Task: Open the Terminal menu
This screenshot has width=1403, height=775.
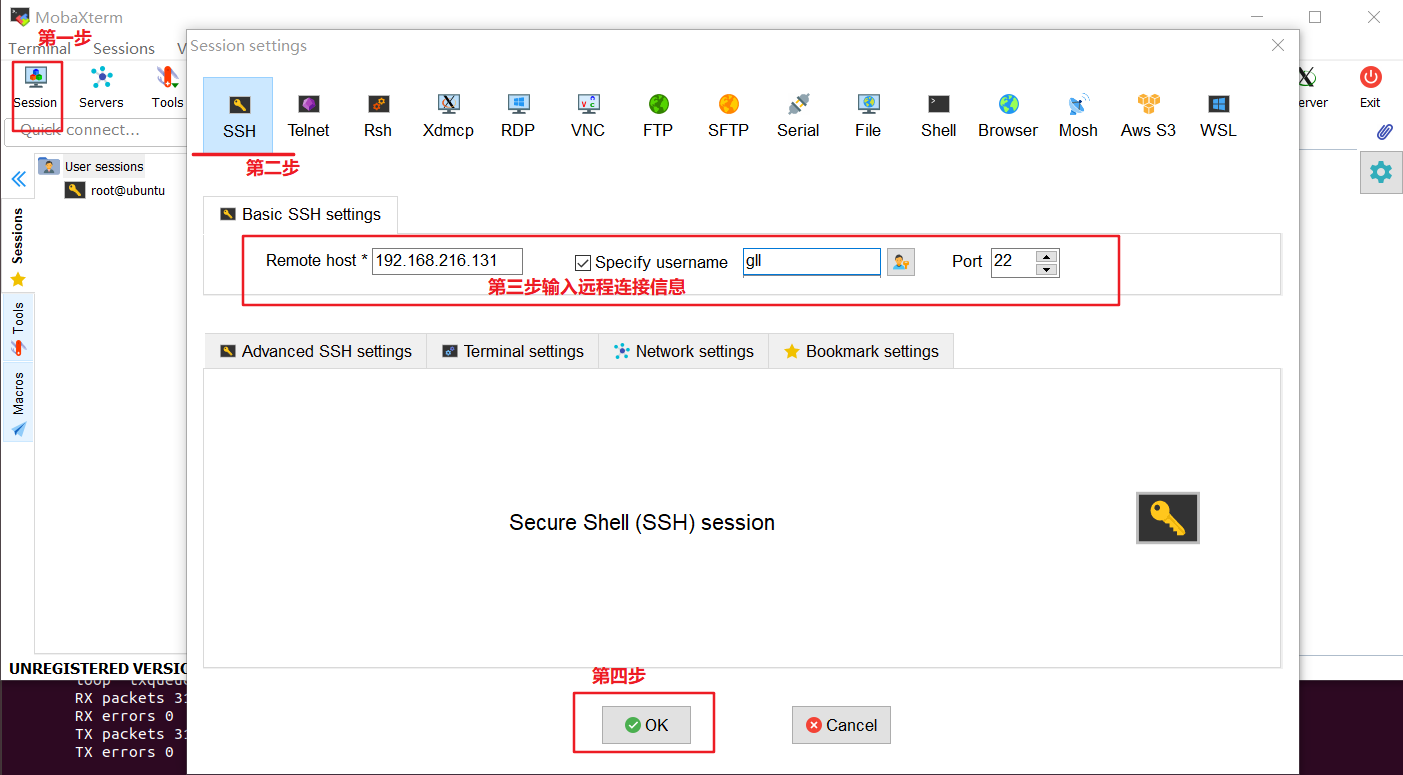Action: click(x=39, y=48)
